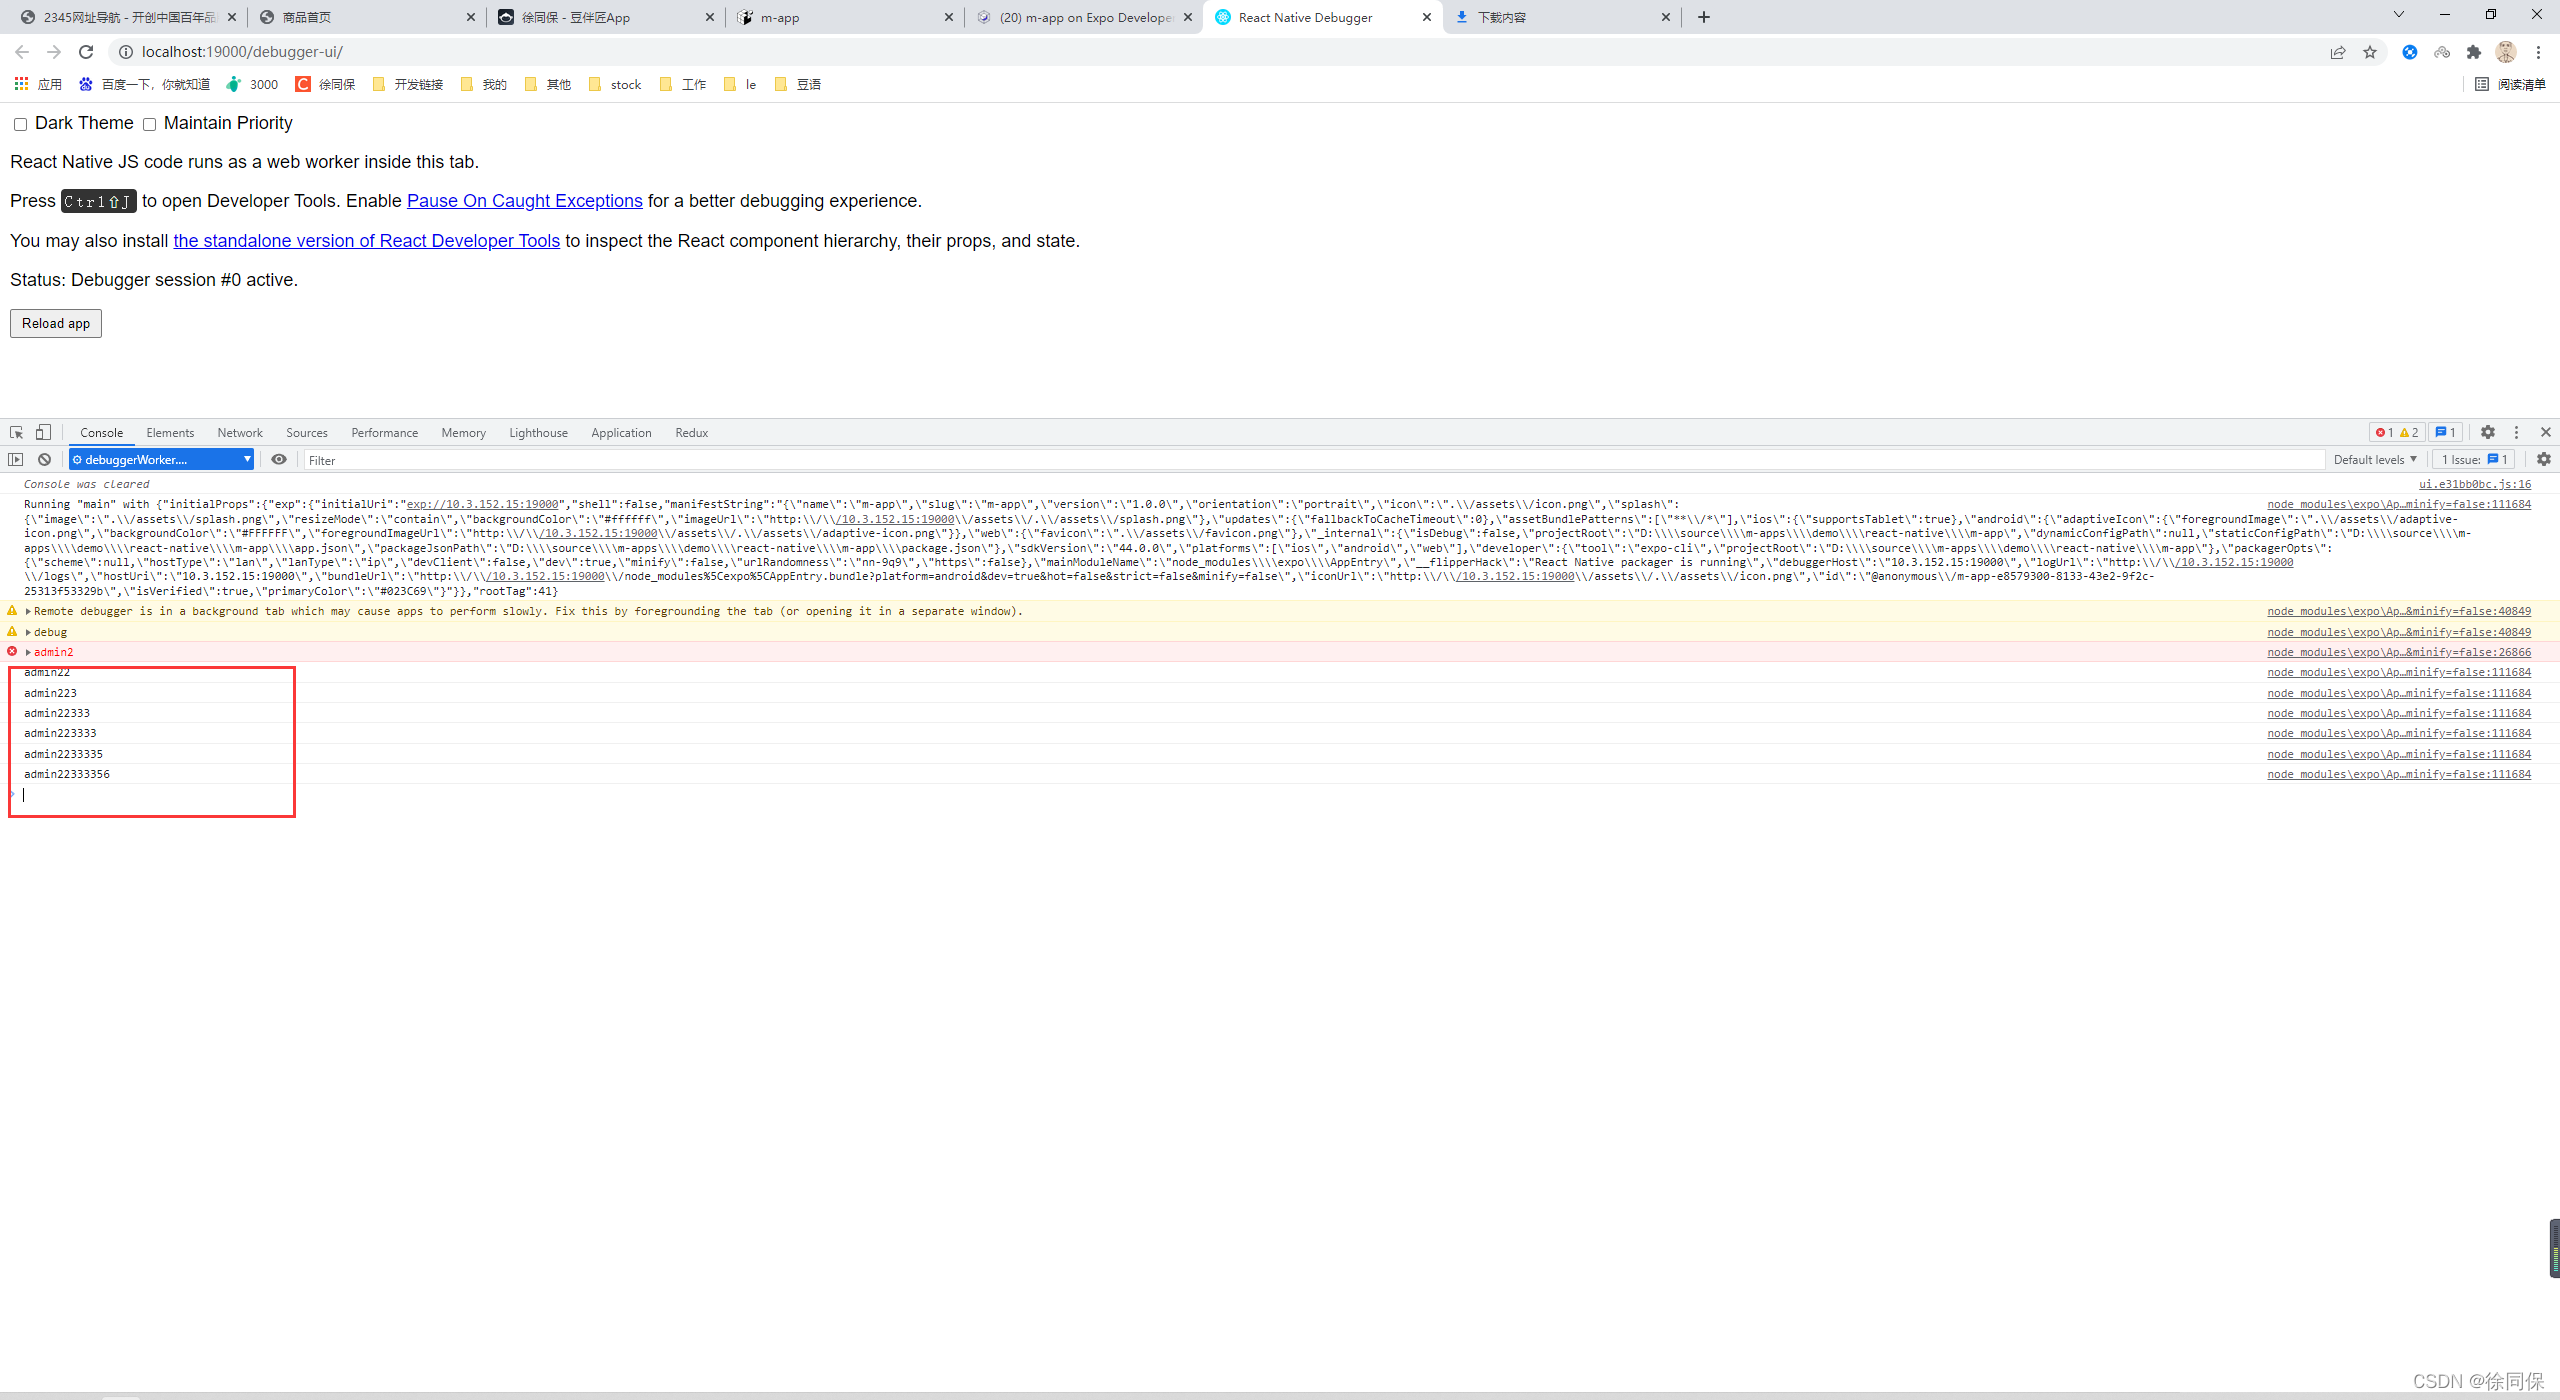Click the Console tab in DevTools

click(x=98, y=431)
